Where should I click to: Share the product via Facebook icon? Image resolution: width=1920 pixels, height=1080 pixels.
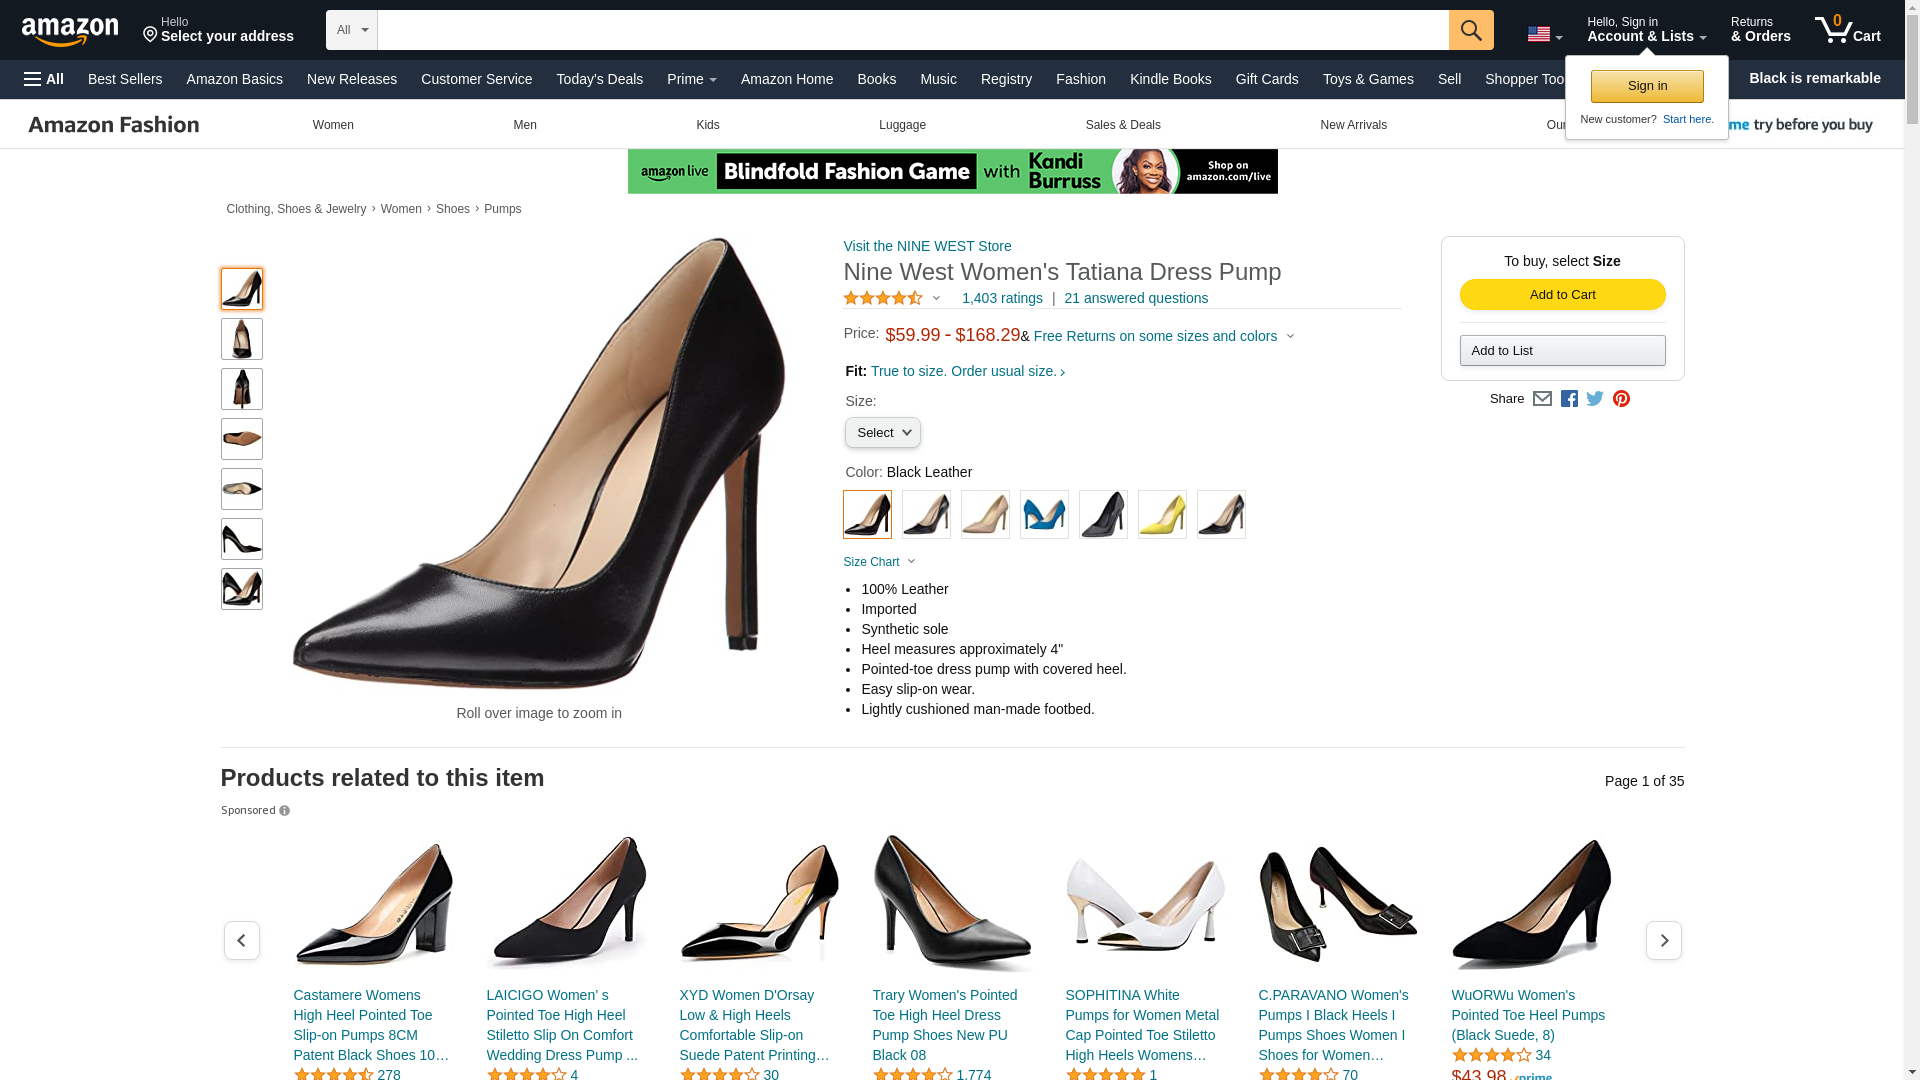tap(1568, 399)
